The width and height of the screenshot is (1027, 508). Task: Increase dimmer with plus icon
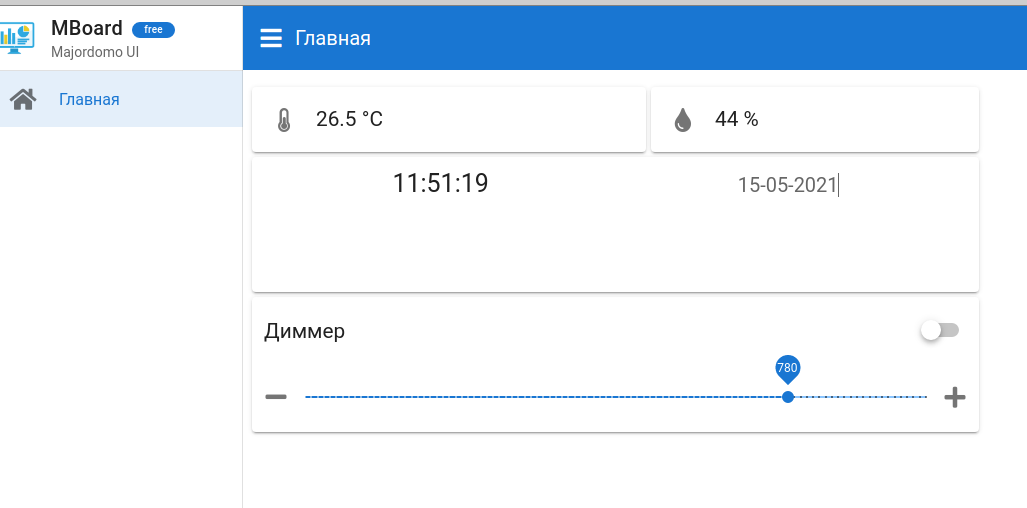tap(955, 397)
